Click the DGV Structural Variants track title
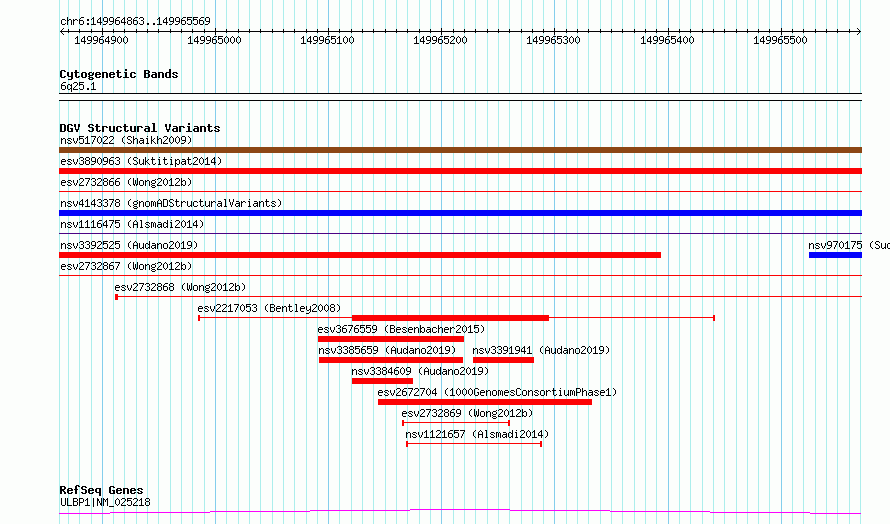 coord(140,128)
